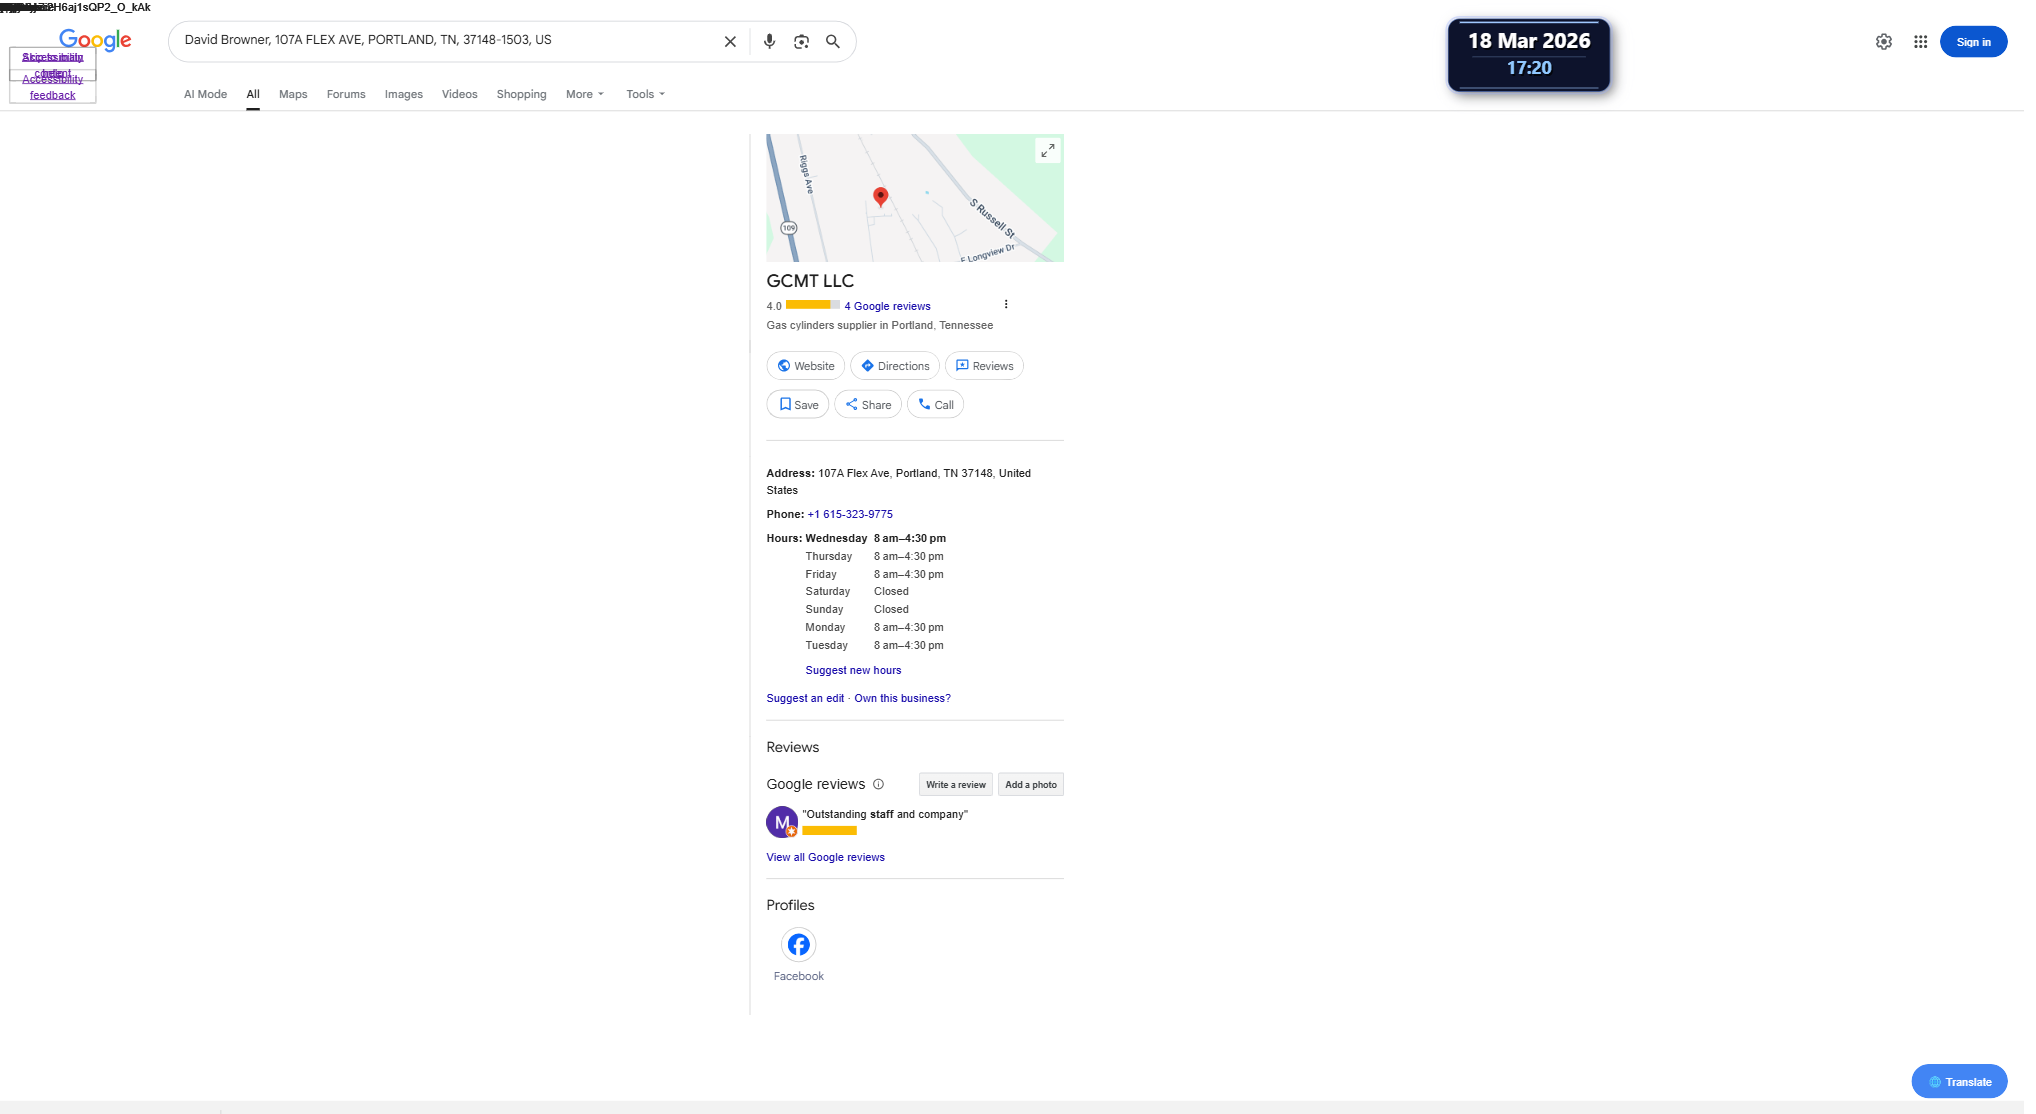Open Facebook profile icon
2036x1114 pixels.
pos(798,945)
